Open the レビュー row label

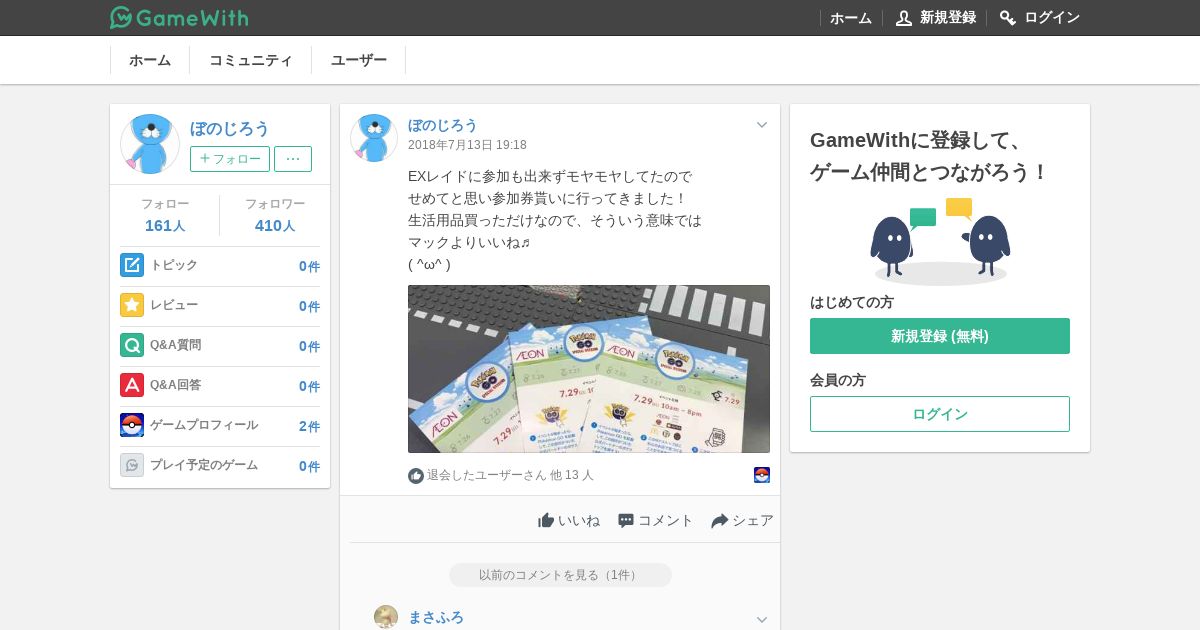pyautogui.click(x=174, y=305)
